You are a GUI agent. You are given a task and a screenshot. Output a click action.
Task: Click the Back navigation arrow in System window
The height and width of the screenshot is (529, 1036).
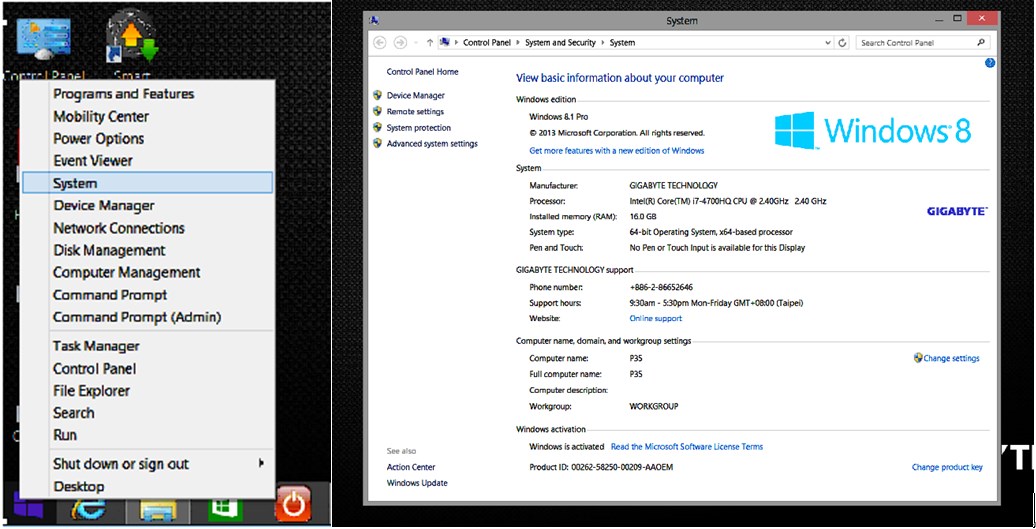(380, 43)
